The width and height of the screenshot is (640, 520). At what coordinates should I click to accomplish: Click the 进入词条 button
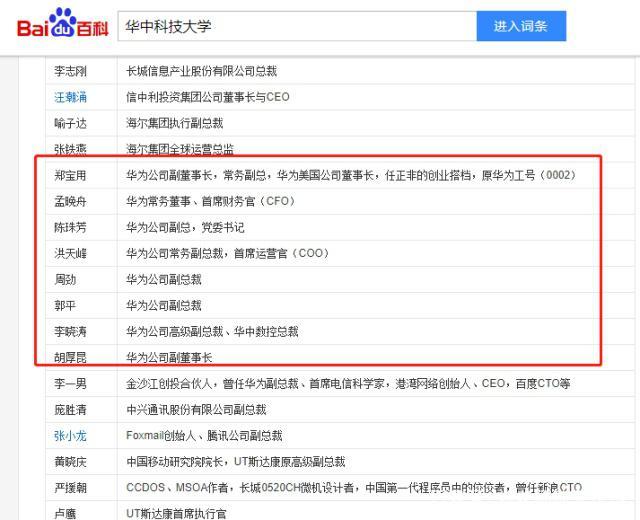pyautogui.click(x=521, y=27)
